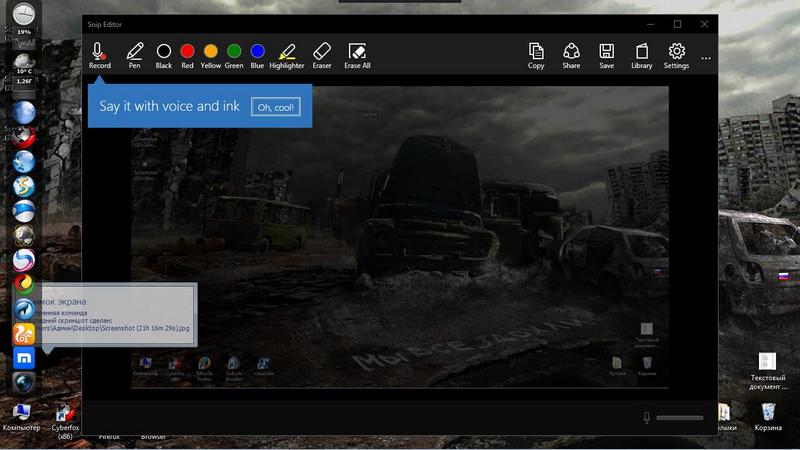Image resolution: width=800 pixels, height=450 pixels.
Task: Save the current snip
Action: pyautogui.click(x=607, y=56)
